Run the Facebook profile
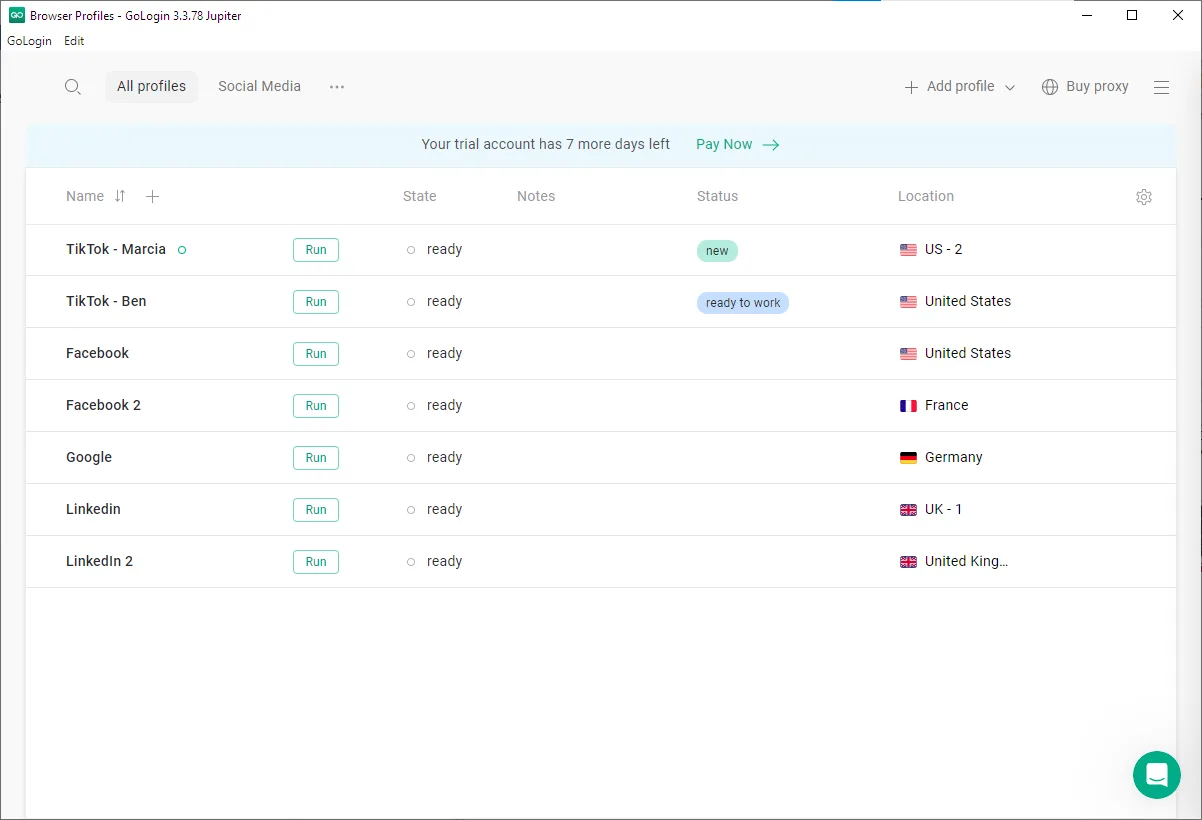Image resolution: width=1202 pixels, height=820 pixels. click(x=316, y=354)
